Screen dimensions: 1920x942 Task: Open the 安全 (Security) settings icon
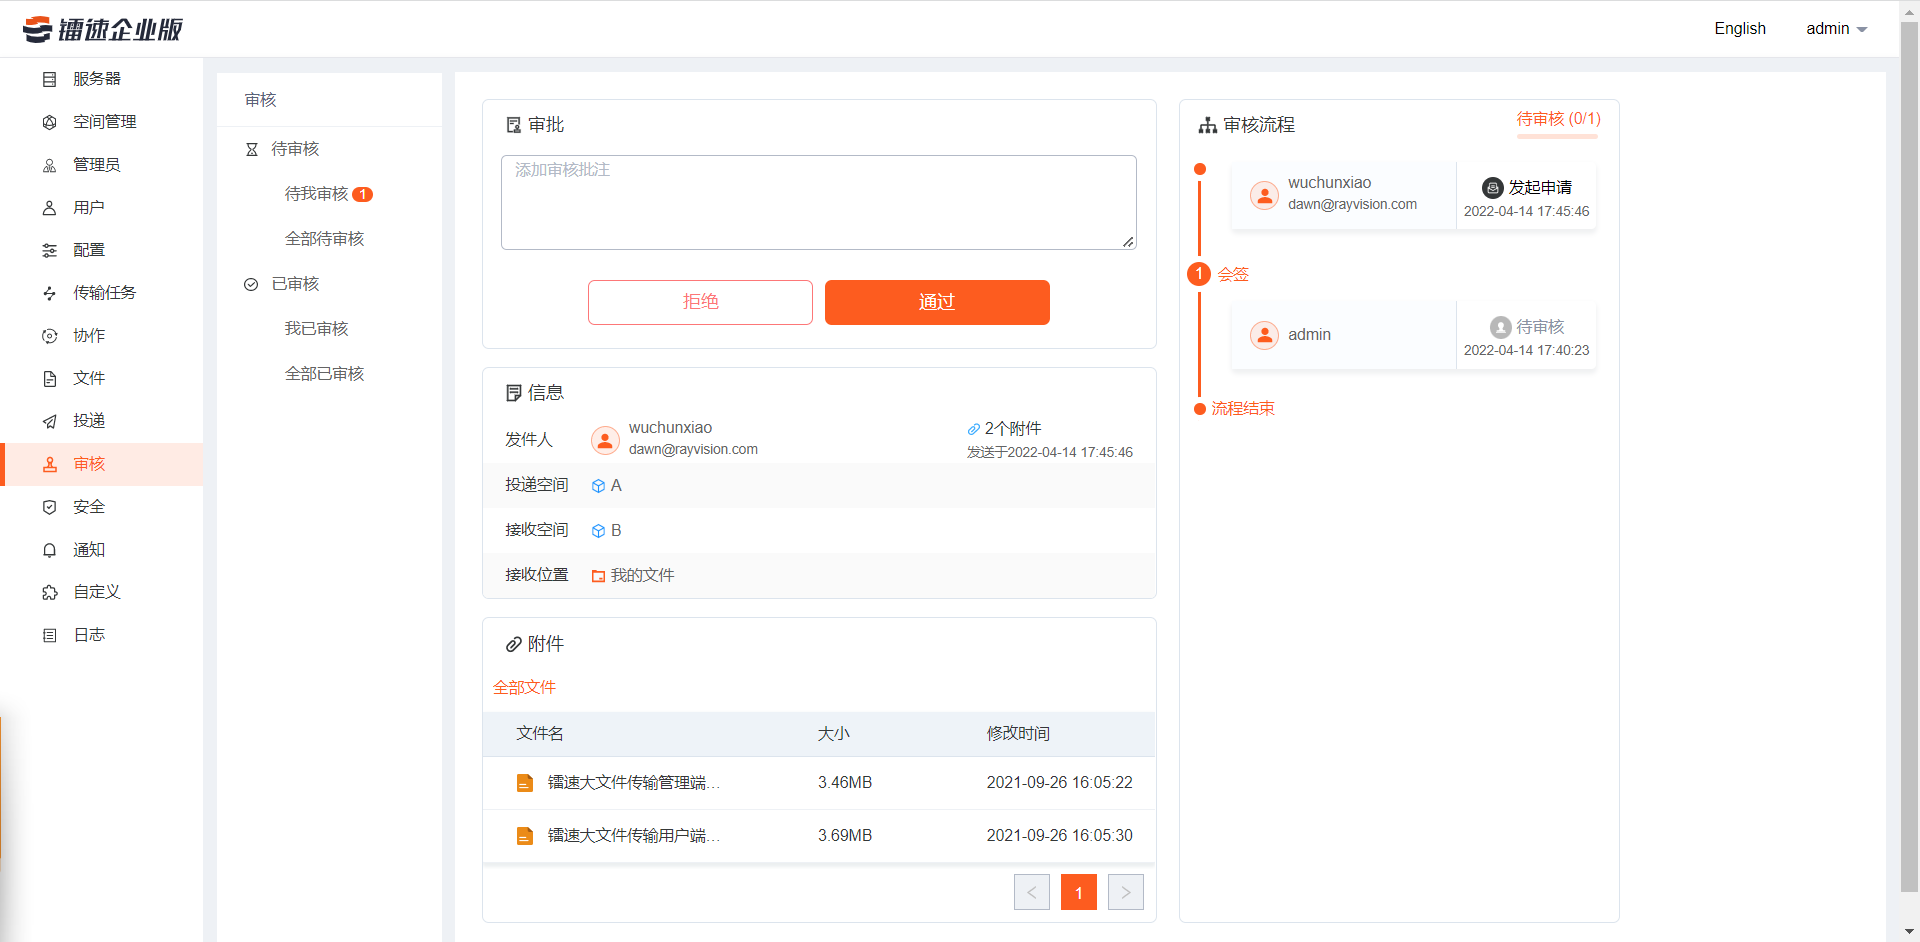click(x=49, y=506)
